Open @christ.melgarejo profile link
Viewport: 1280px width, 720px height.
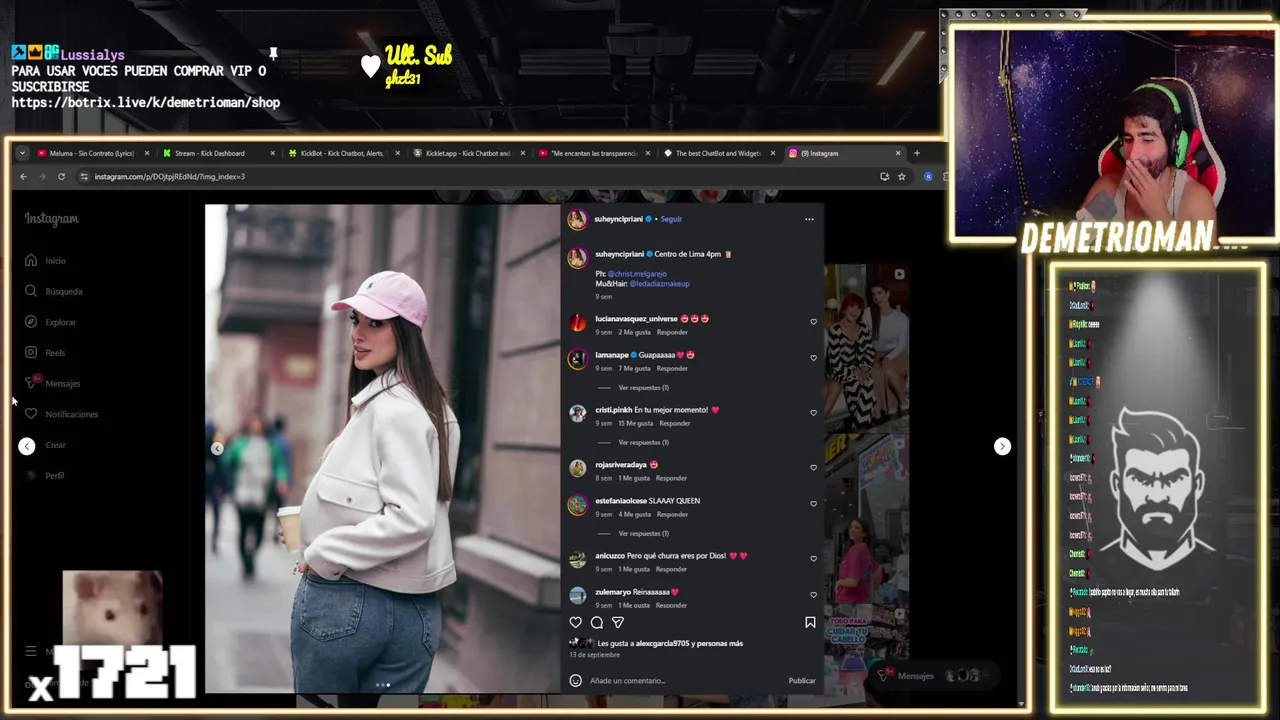point(637,274)
